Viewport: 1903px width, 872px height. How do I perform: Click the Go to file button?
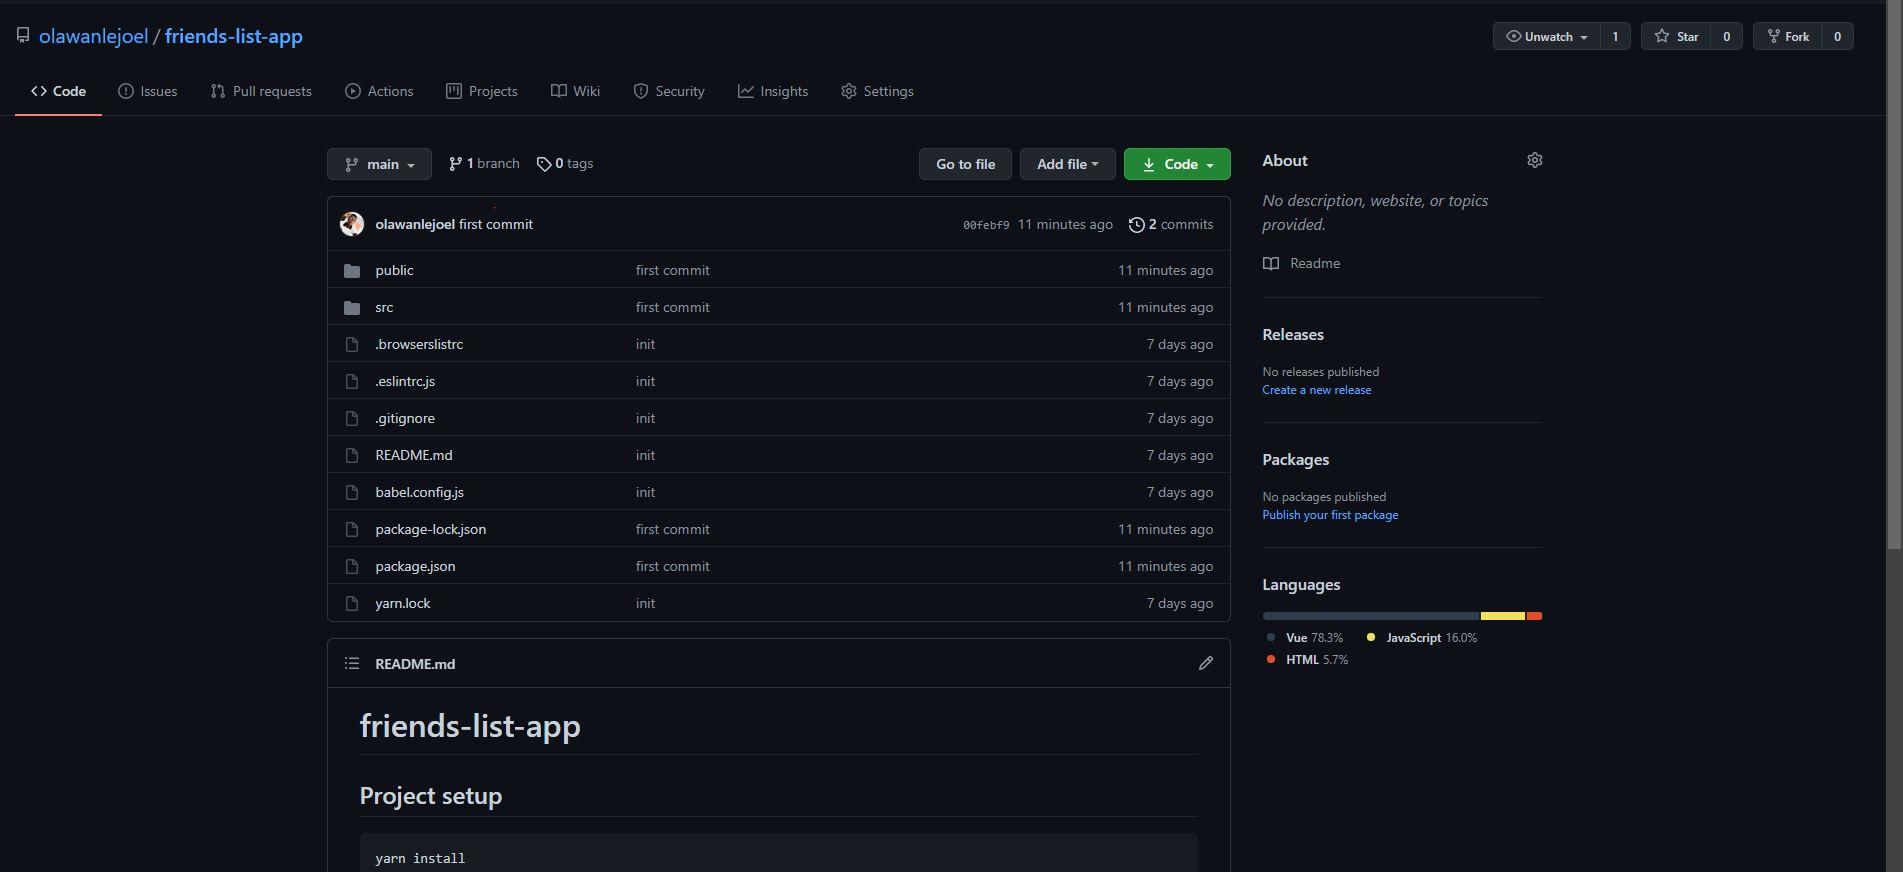click(965, 164)
